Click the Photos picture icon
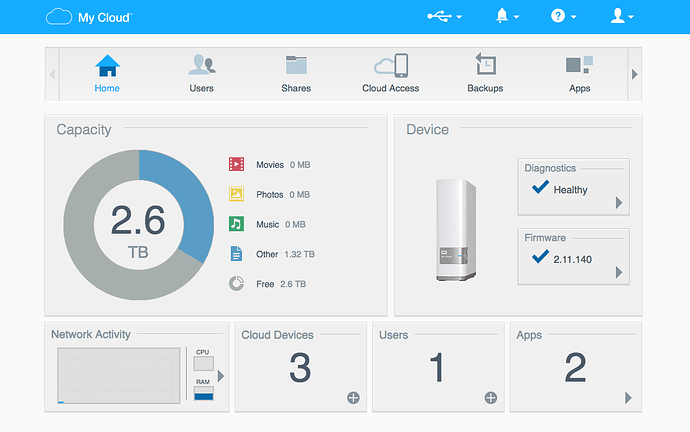The height and width of the screenshot is (432, 690). [x=236, y=194]
